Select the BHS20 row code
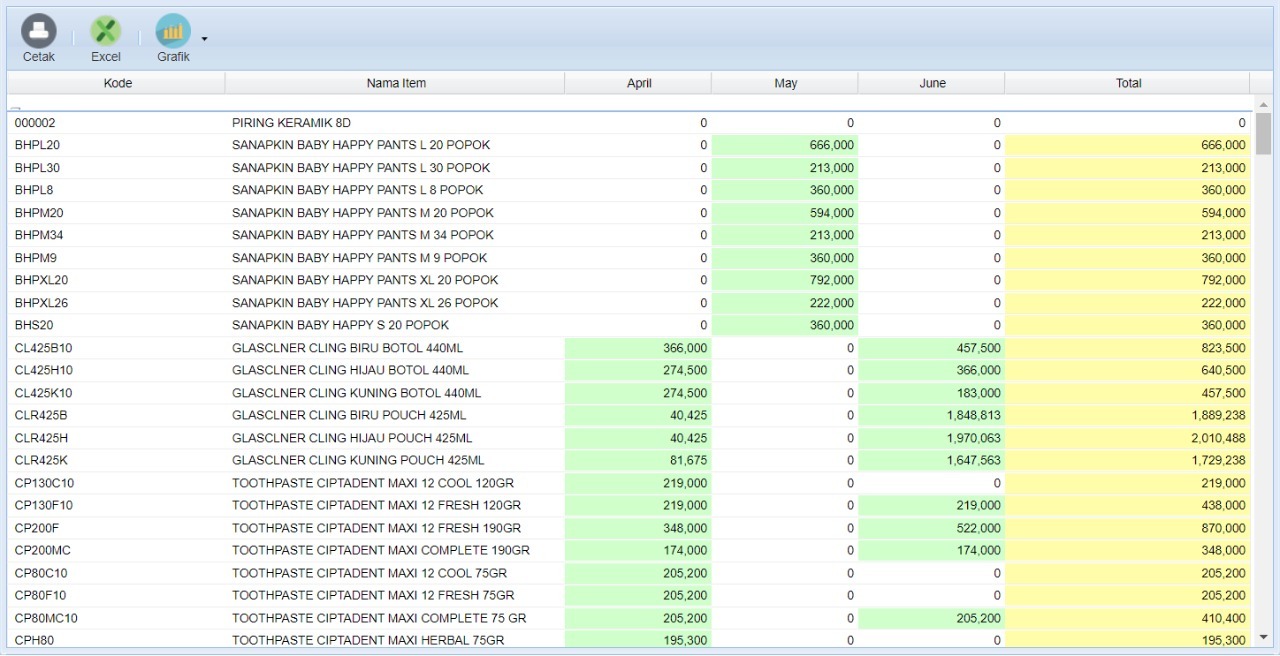The height and width of the screenshot is (656, 1280). pos(34,325)
